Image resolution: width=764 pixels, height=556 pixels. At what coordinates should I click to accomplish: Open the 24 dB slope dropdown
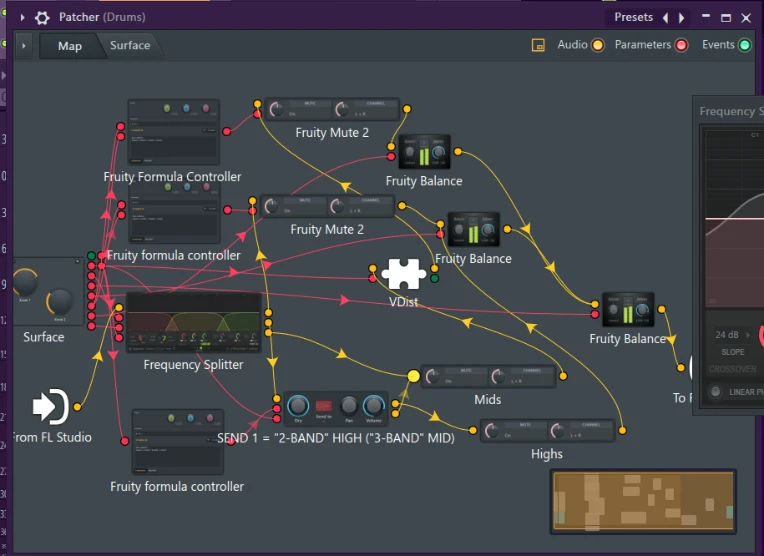click(x=732, y=335)
